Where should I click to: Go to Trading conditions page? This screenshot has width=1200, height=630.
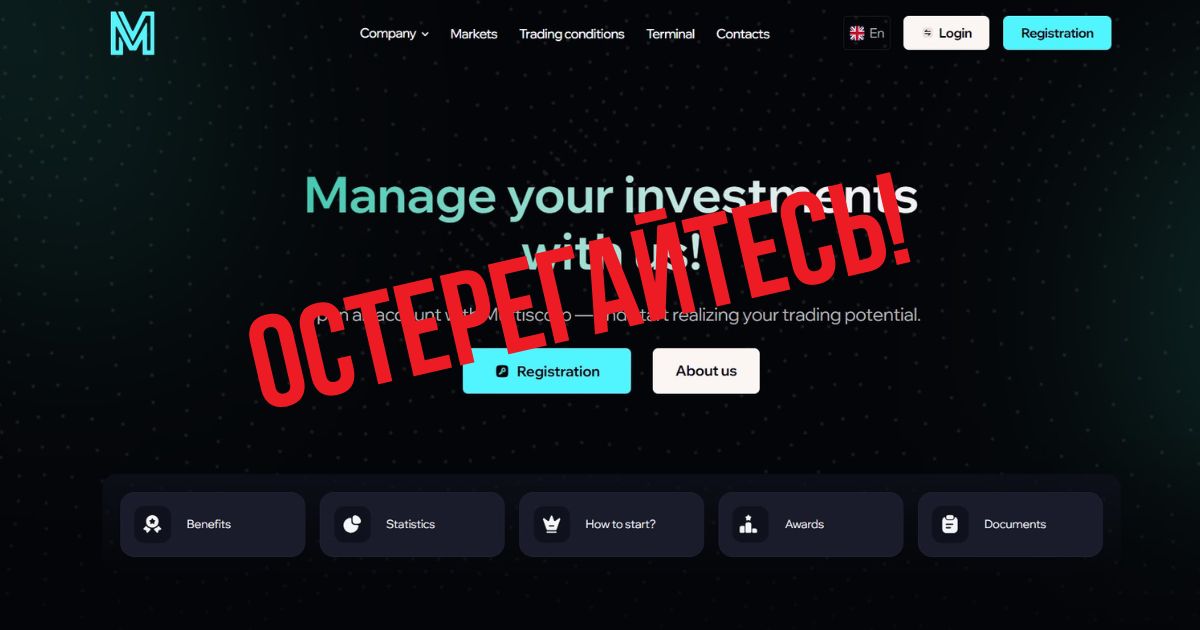point(571,34)
